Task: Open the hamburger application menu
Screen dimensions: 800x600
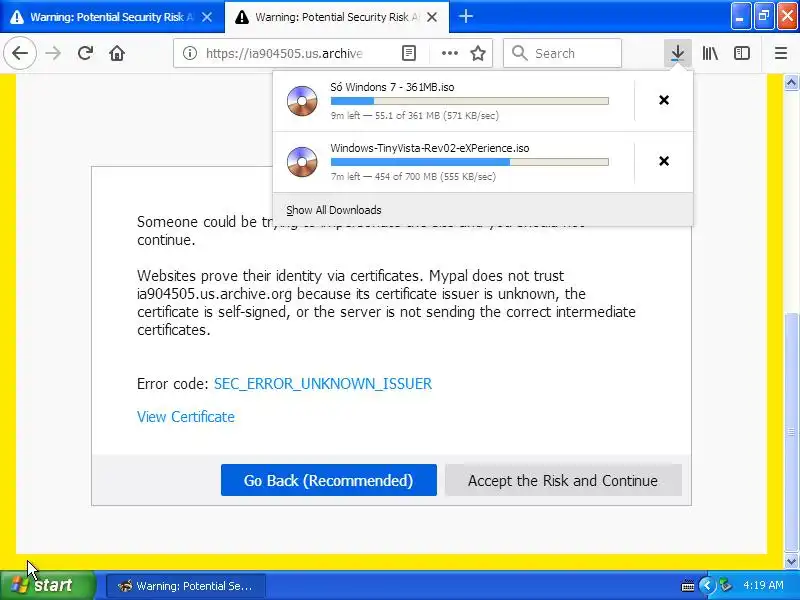Action: click(x=781, y=53)
